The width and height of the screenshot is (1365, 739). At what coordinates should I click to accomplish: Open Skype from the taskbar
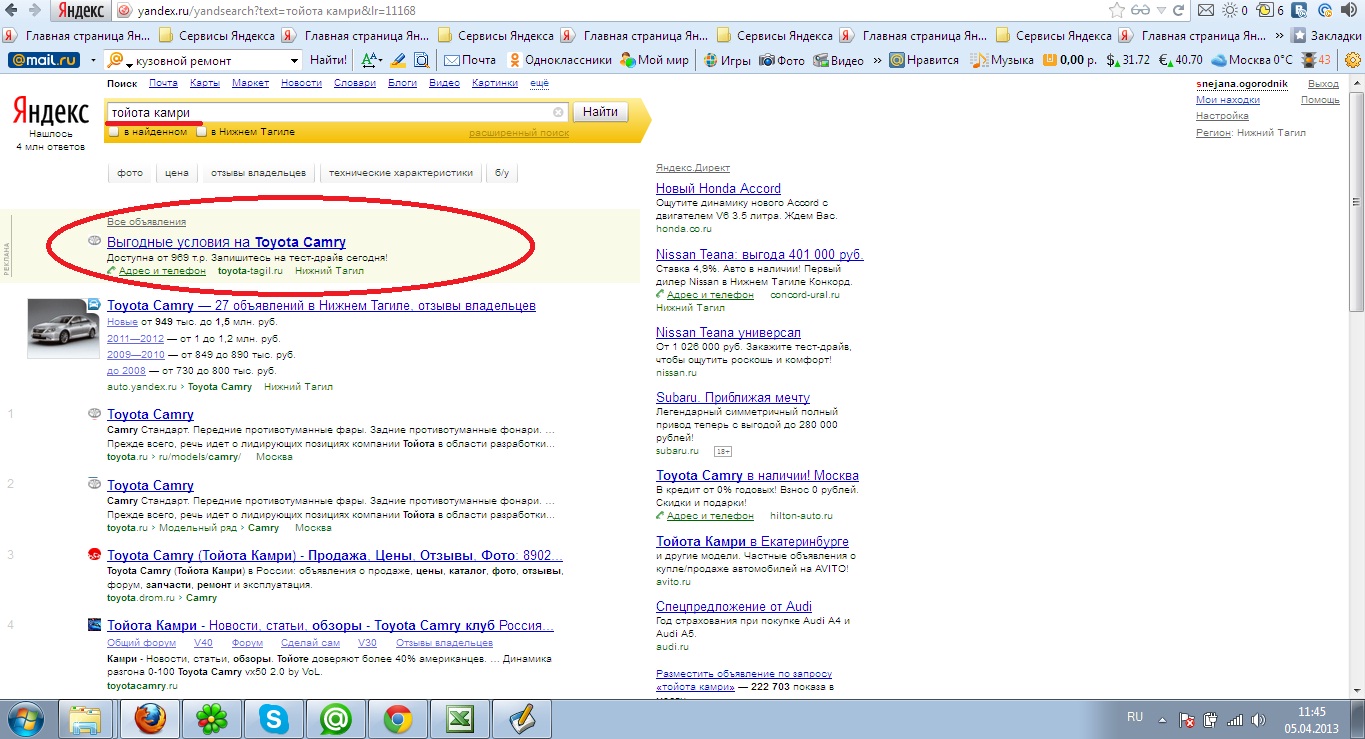pos(273,718)
